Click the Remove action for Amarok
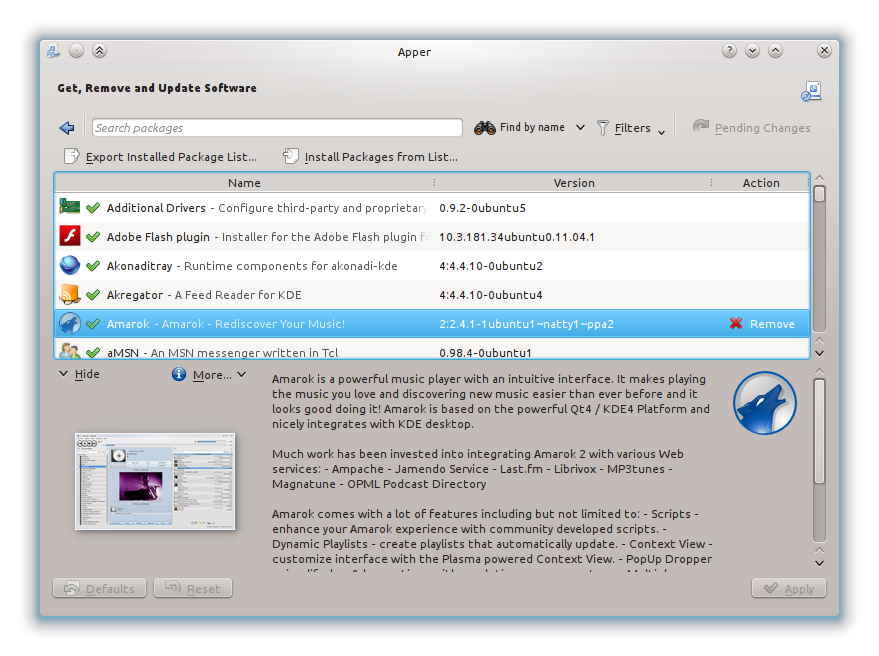This screenshot has width=879, height=656. click(x=762, y=324)
